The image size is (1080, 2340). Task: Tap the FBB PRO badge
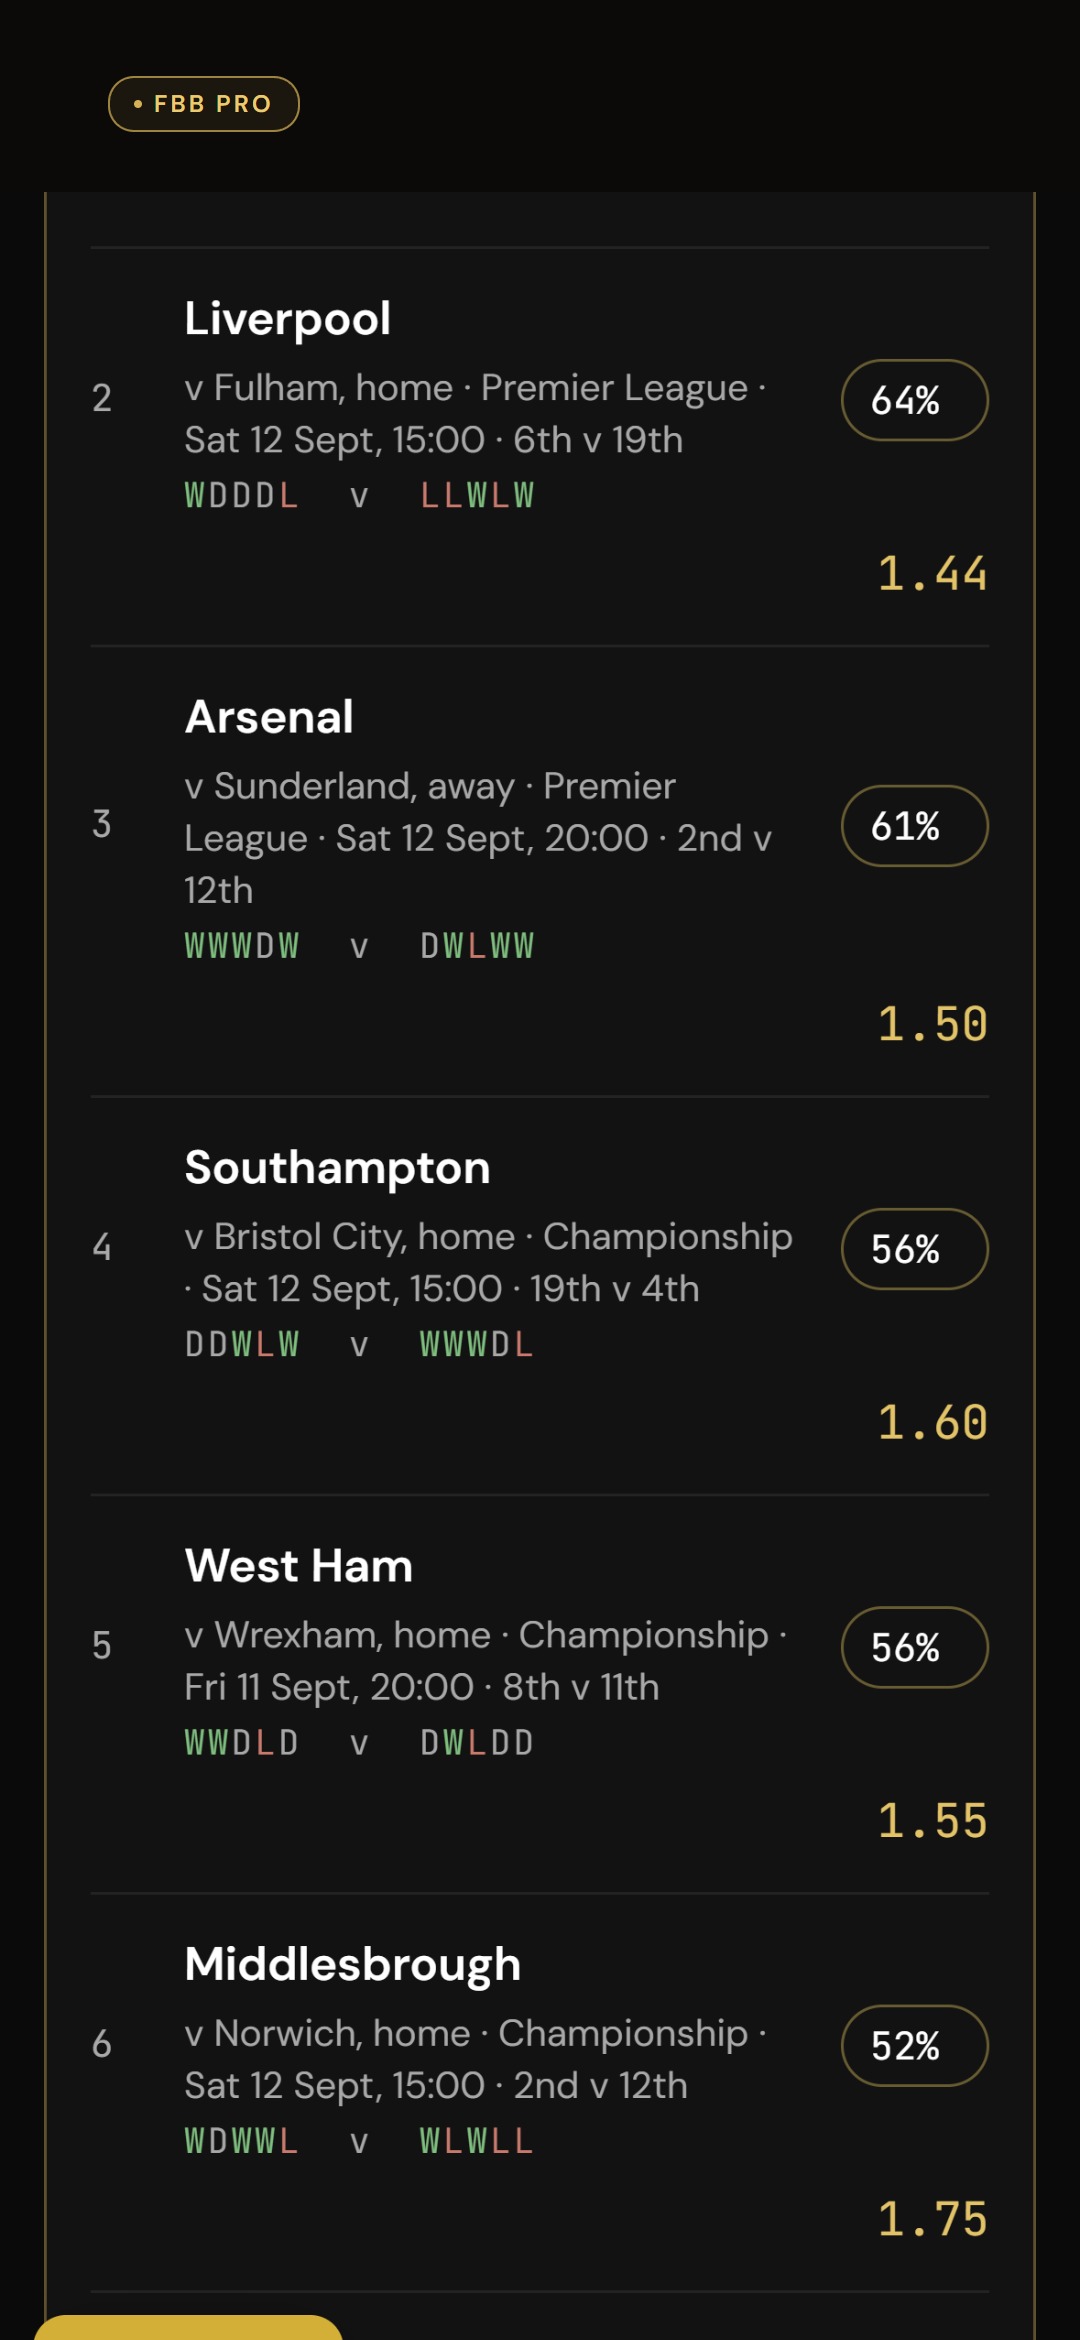(204, 104)
